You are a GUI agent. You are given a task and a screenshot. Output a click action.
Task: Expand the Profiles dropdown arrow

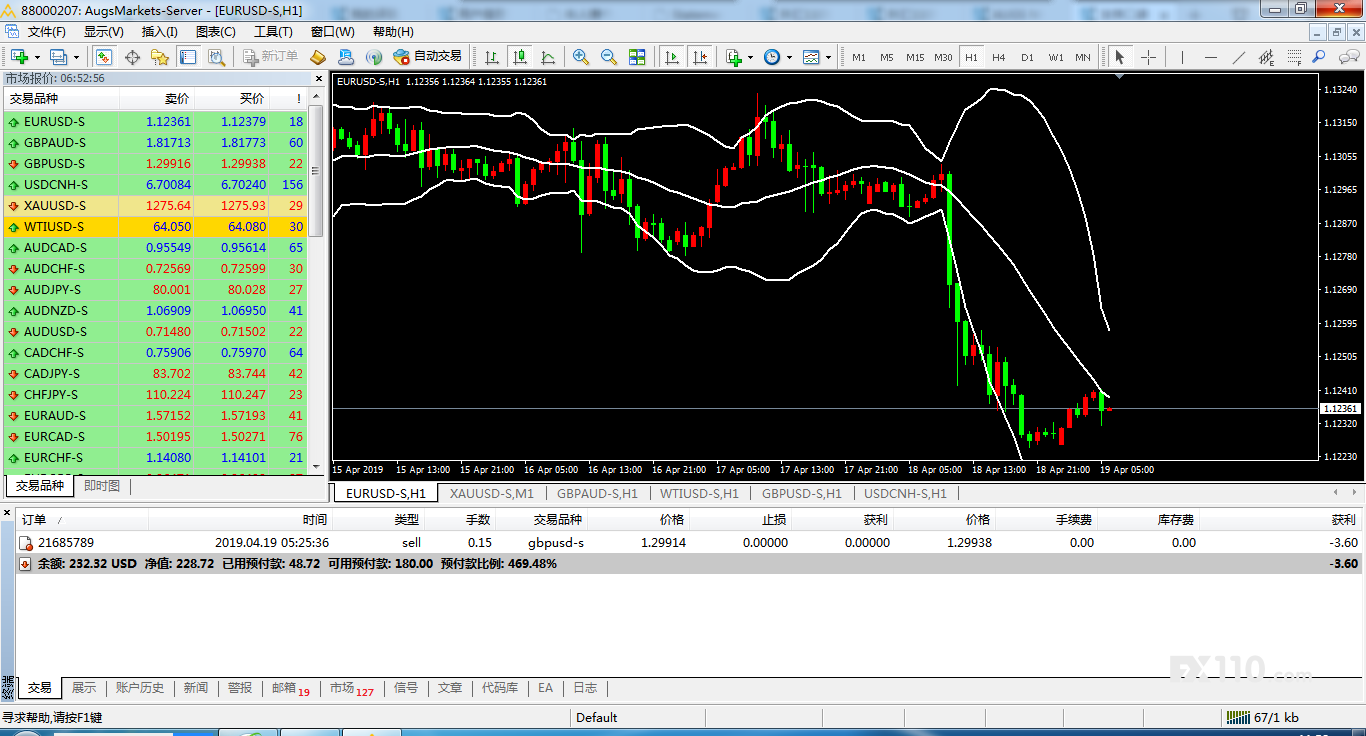coord(75,57)
